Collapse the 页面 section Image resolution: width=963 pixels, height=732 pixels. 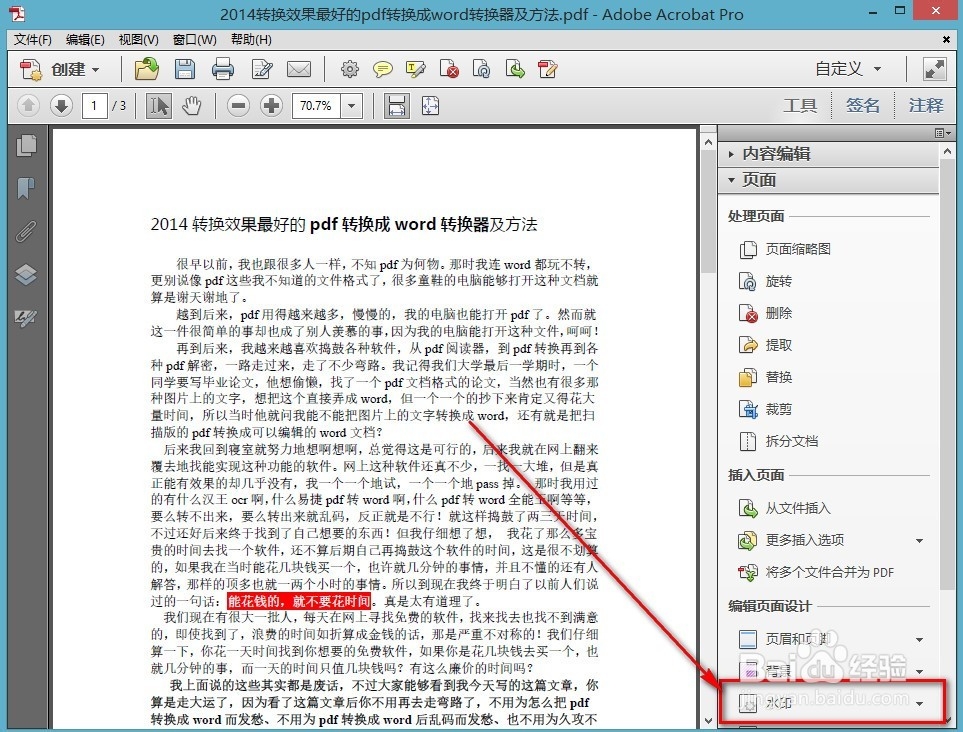click(828, 180)
